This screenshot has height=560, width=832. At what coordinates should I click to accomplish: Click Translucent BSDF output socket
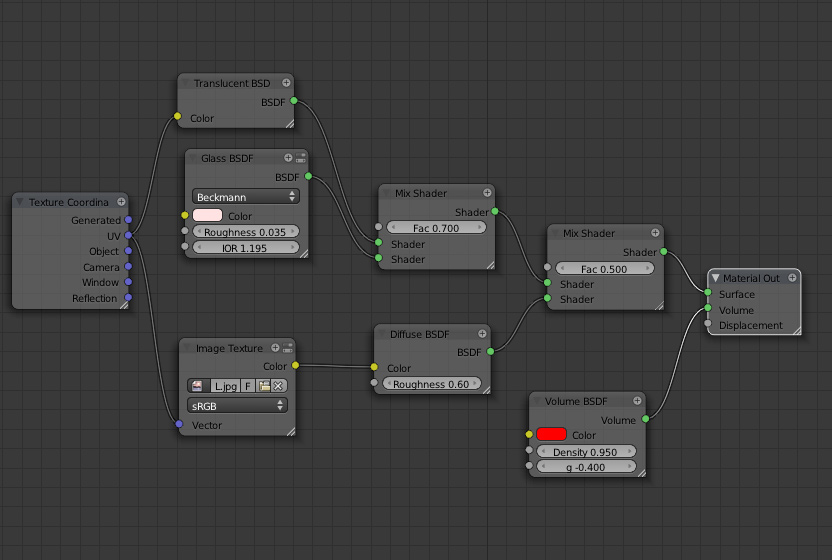click(294, 100)
